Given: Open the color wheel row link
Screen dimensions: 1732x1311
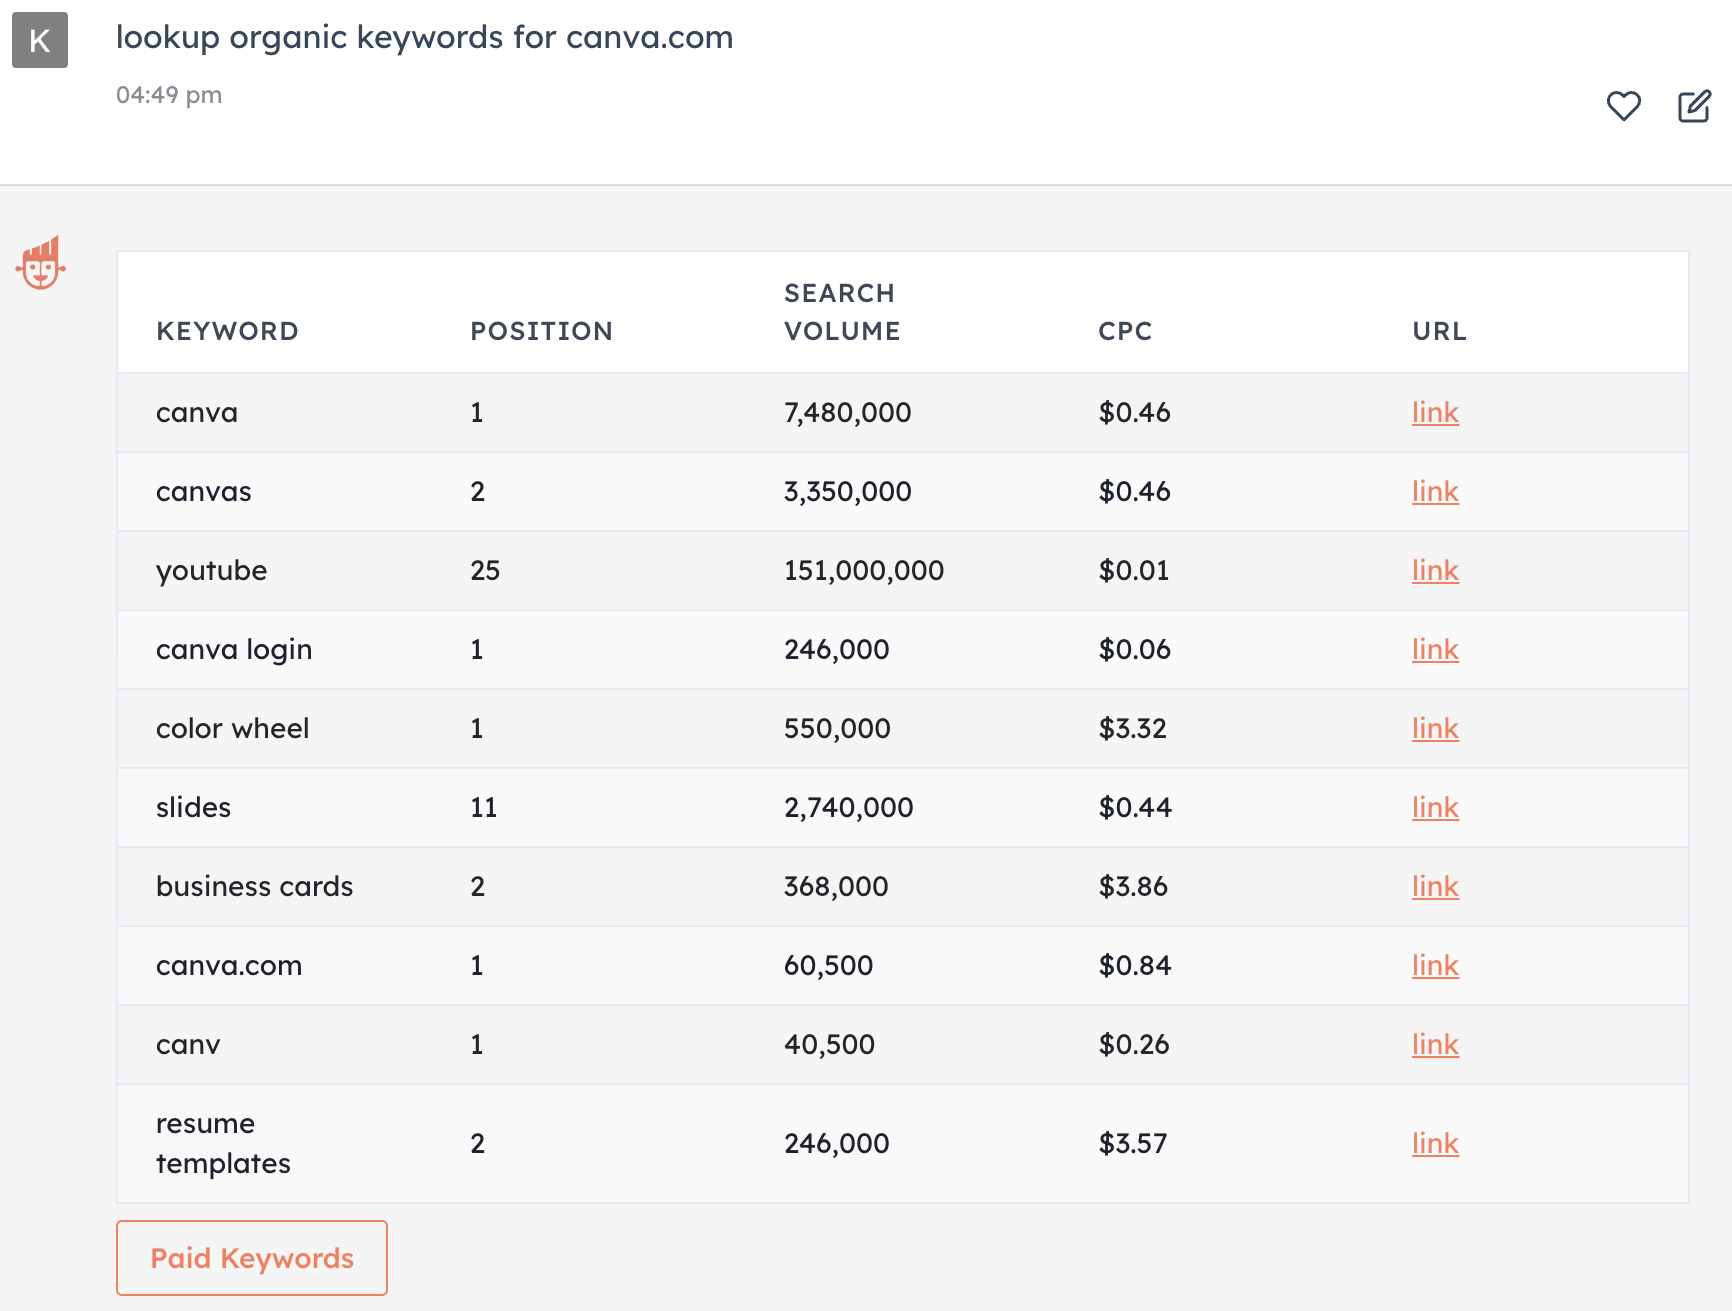Looking at the screenshot, I should tap(1435, 728).
